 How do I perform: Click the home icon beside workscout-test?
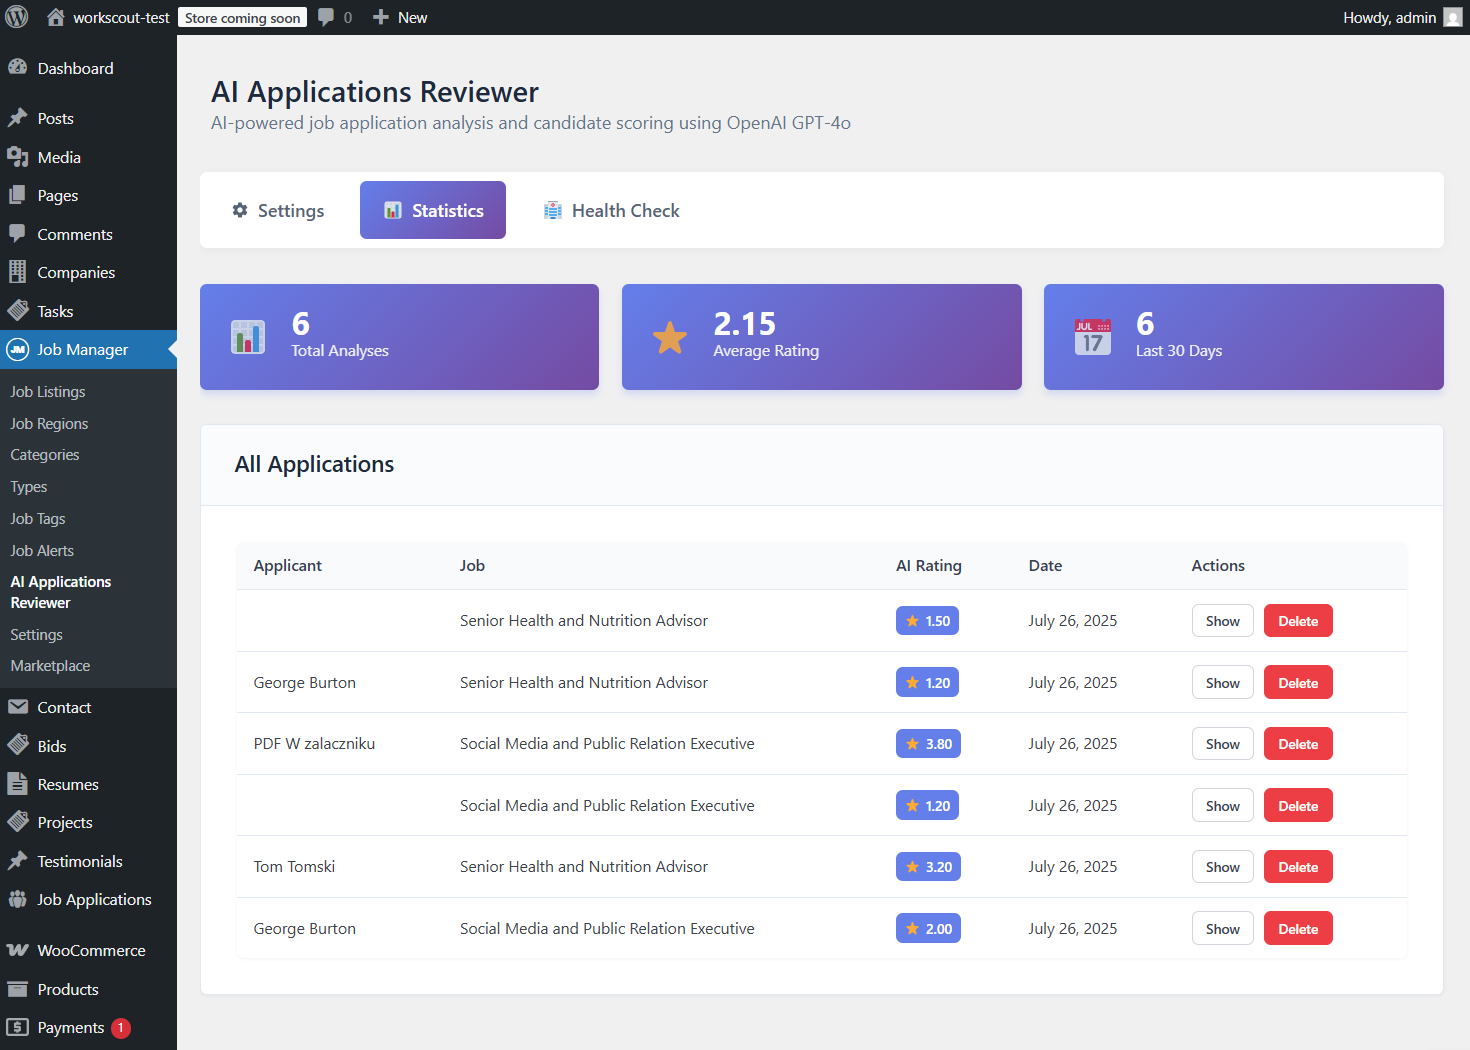pos(56,17)
